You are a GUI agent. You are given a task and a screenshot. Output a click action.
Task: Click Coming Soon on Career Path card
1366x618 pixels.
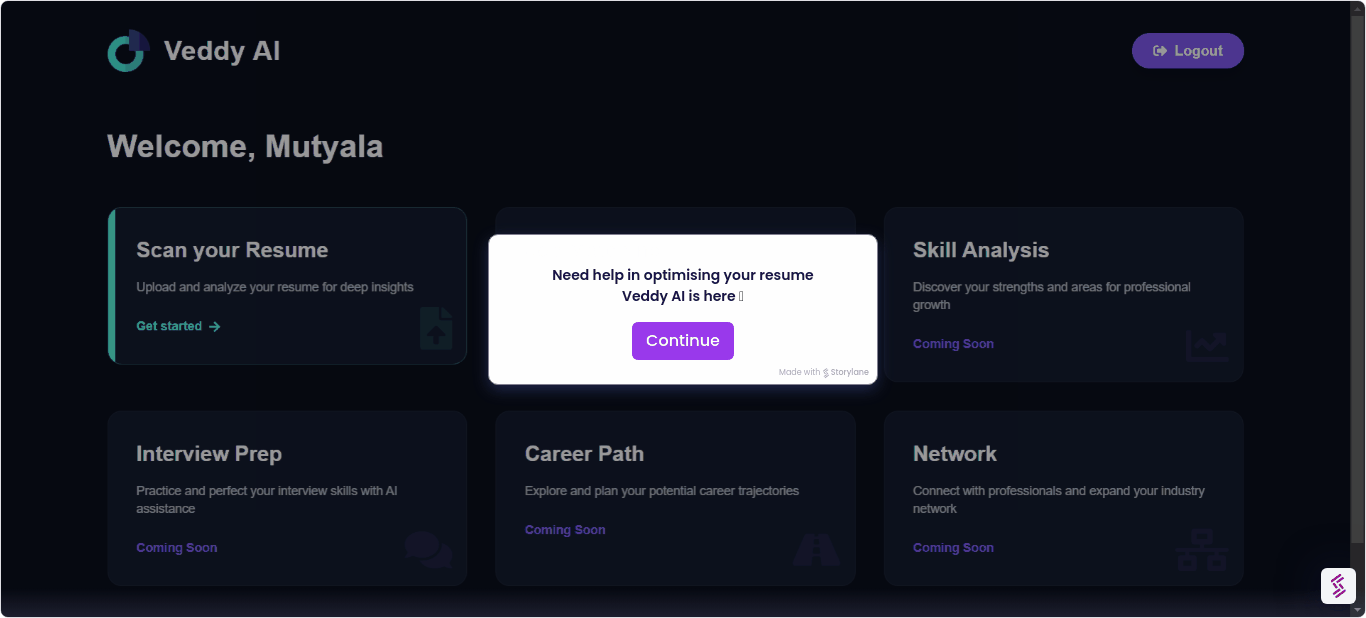click(565, 529)
